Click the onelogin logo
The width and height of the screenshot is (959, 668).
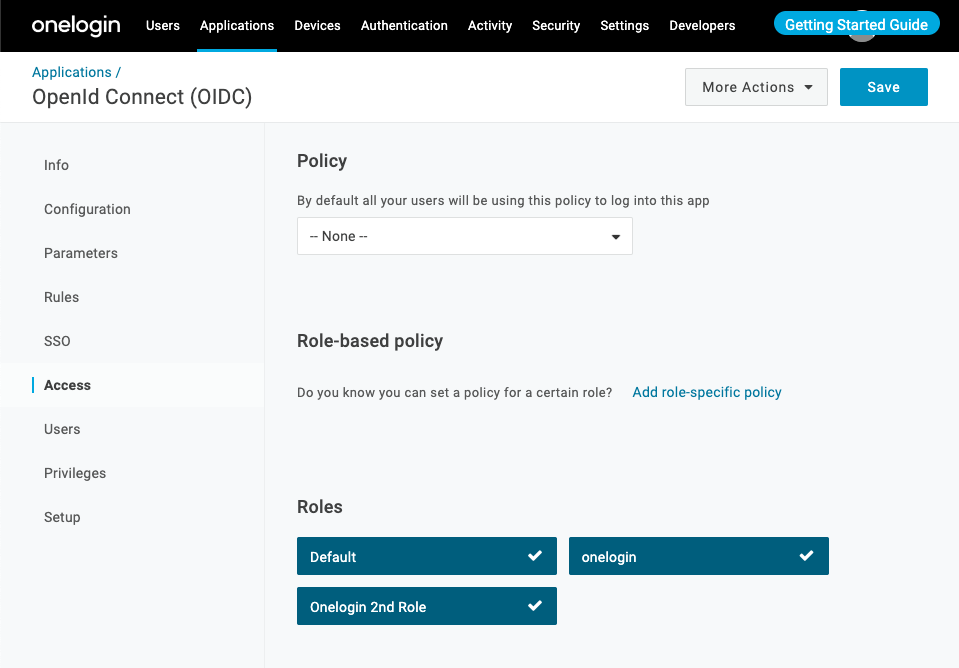[76, 25]
